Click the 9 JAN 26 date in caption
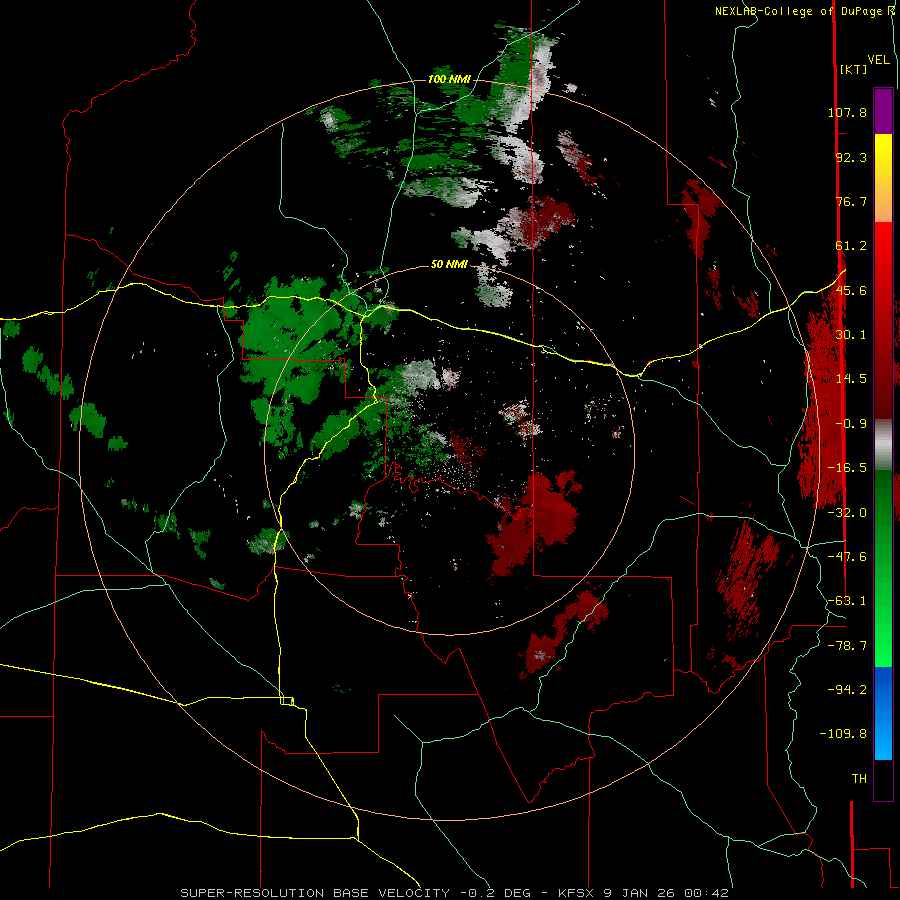The width and height of the screenshot is (900, 900). [639, 893]
